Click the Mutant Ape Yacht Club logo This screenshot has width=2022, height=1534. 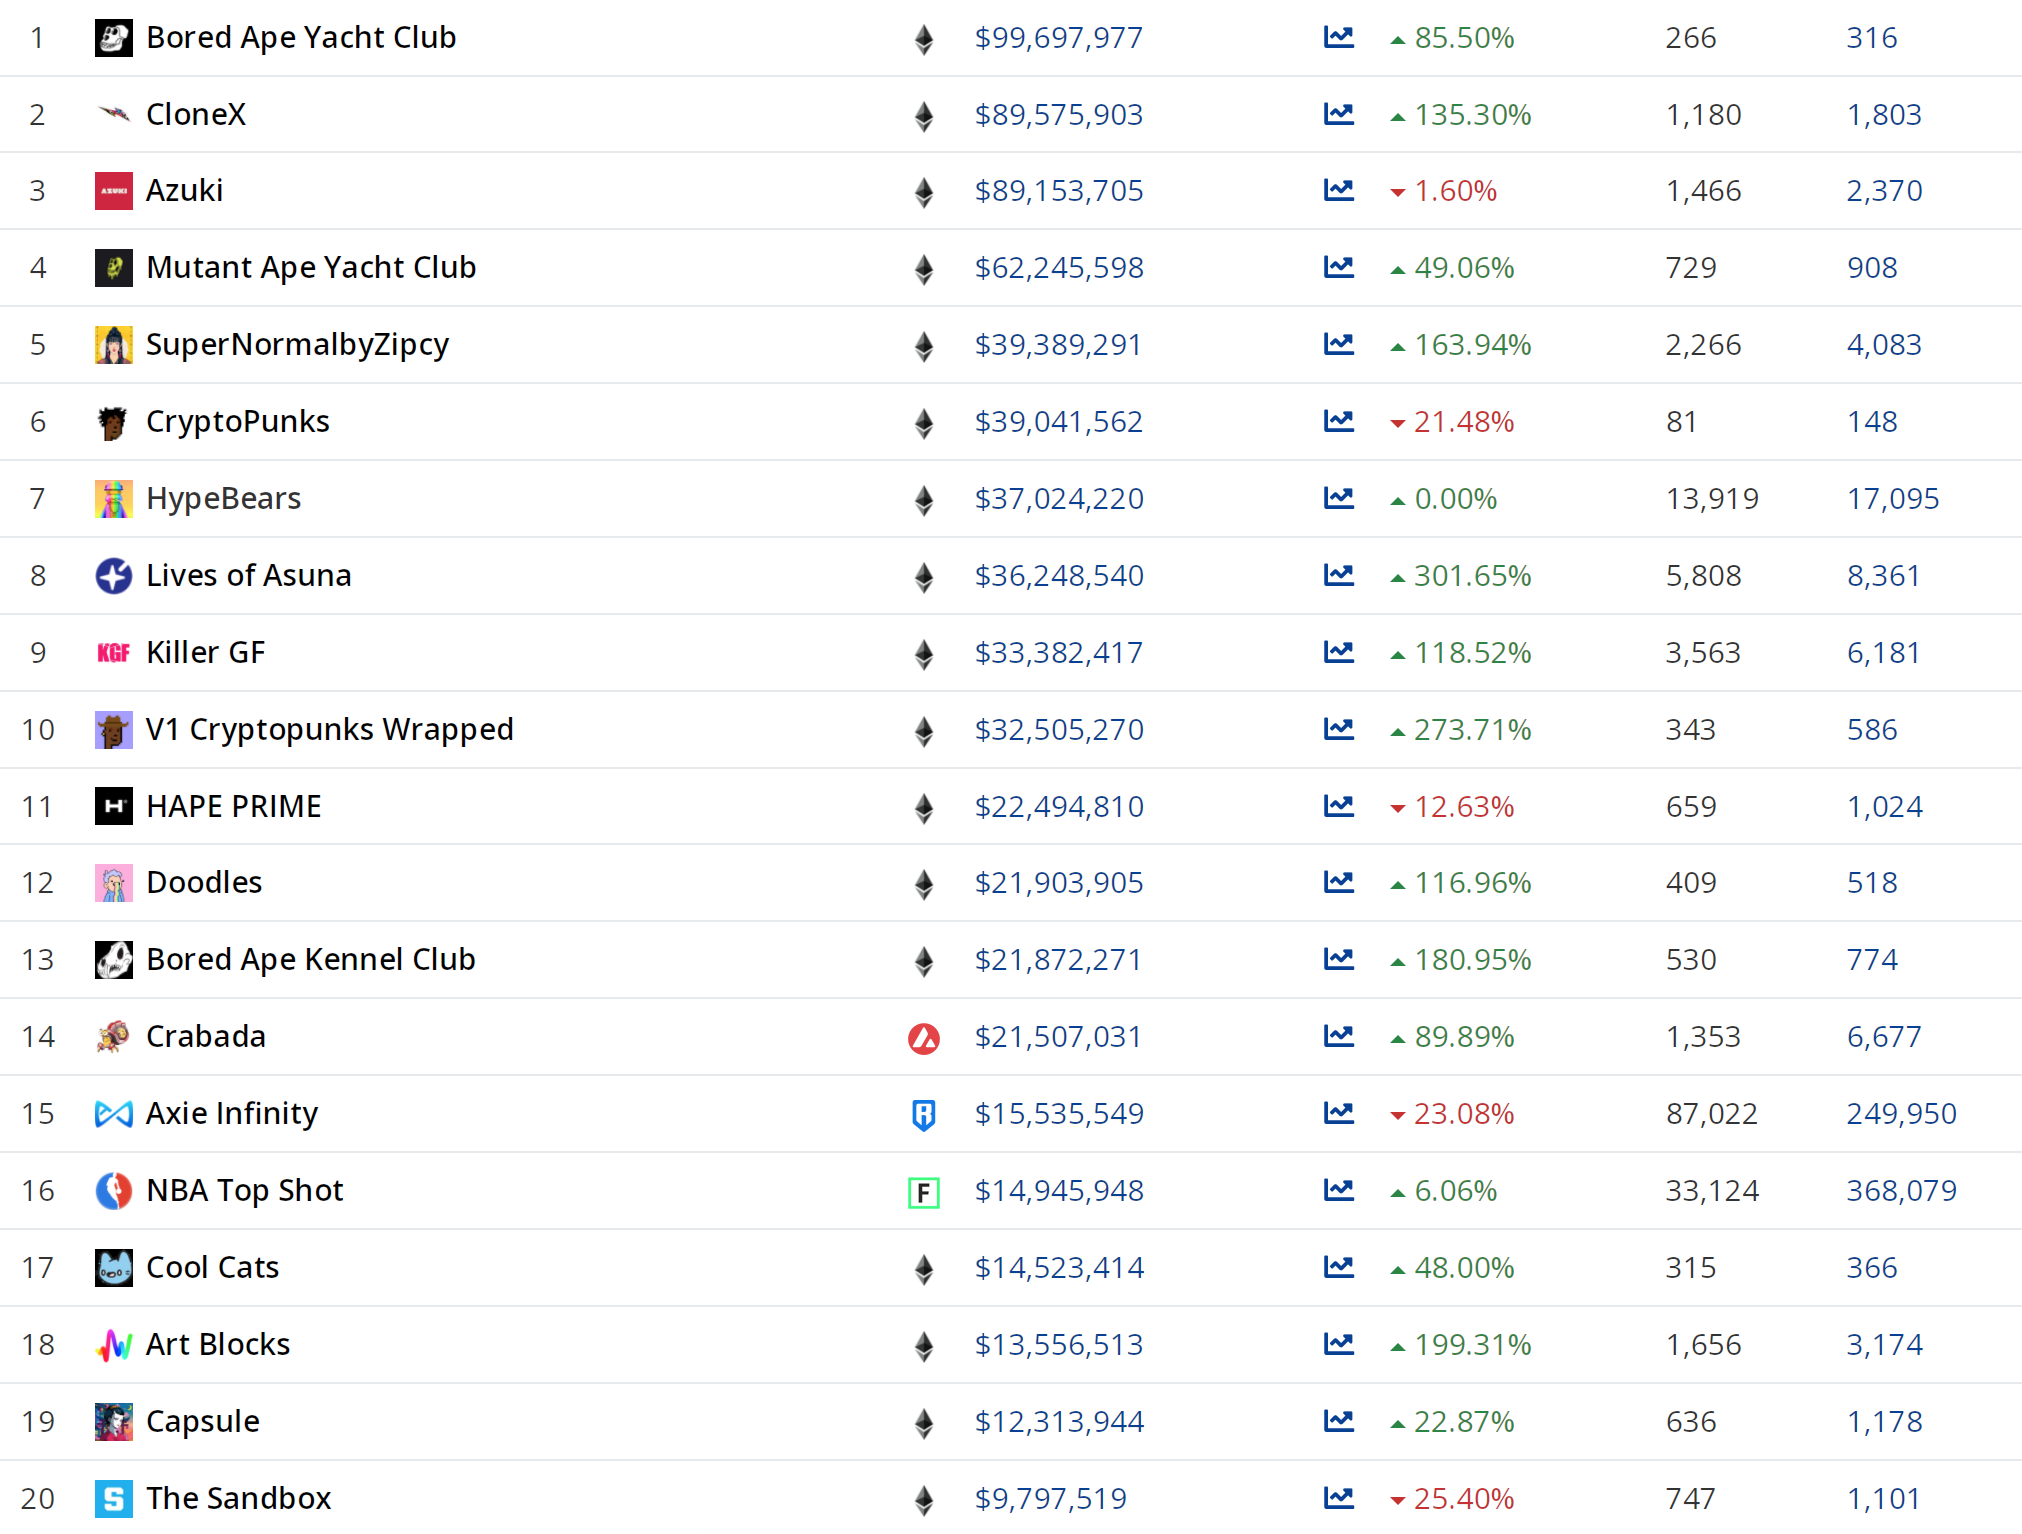113,268
